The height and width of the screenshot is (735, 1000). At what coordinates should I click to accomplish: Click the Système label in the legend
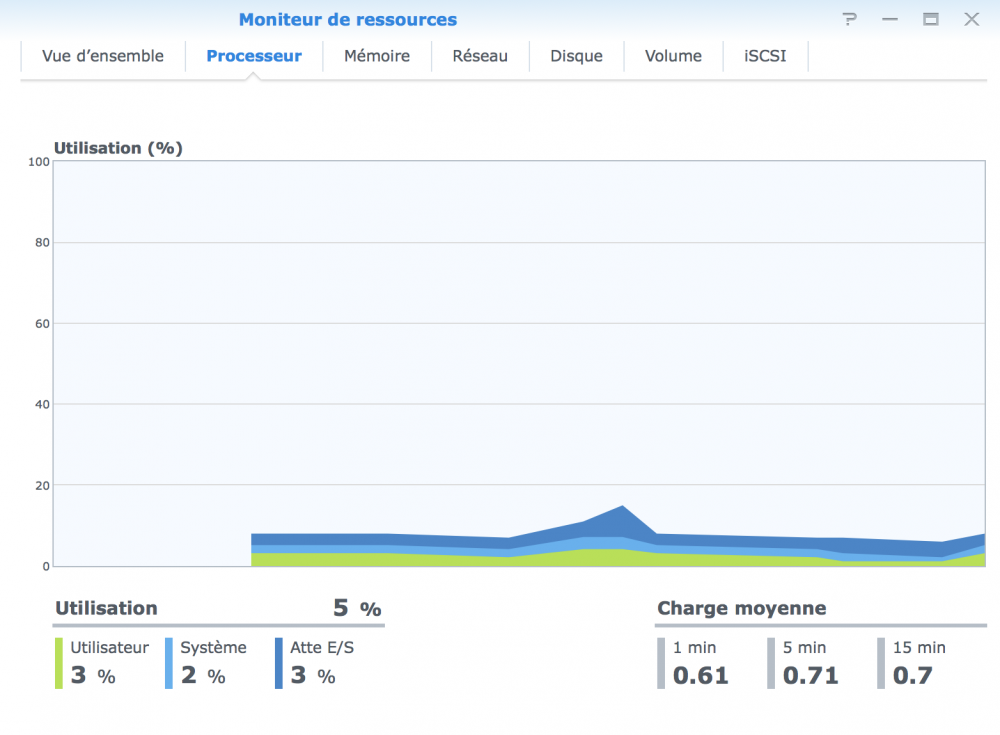[x=214, y=648]
